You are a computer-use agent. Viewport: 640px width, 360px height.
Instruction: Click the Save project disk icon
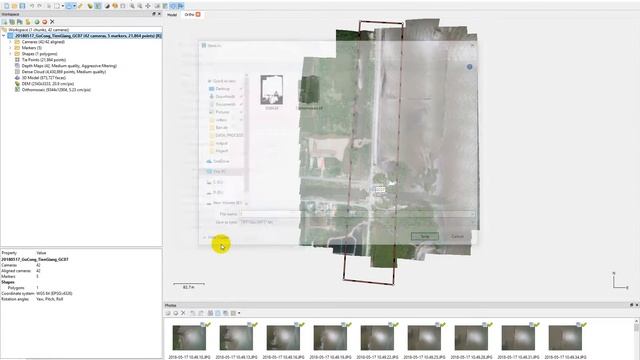click(22, 6)
